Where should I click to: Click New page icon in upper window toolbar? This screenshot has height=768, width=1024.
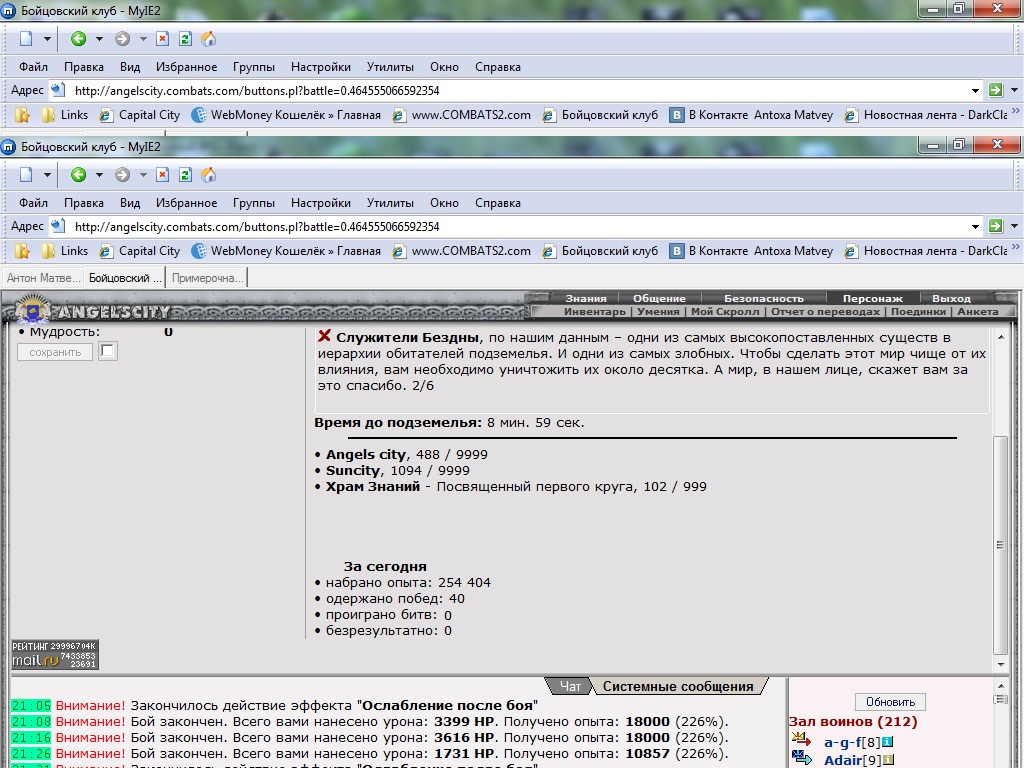tap(26, 39)
